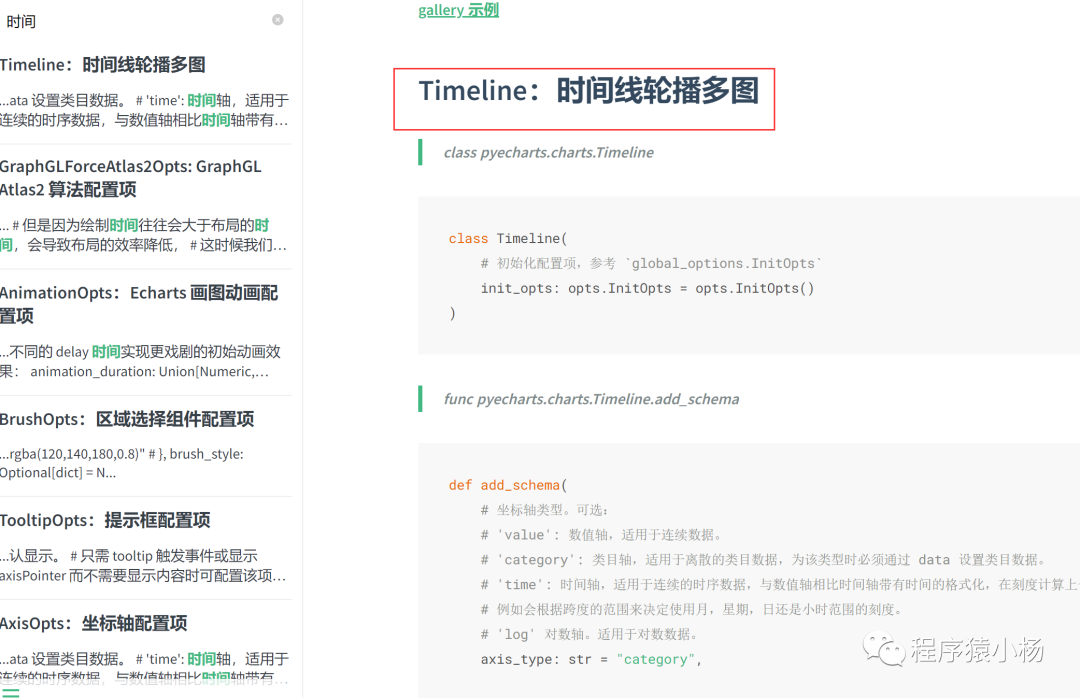Click code line init_opts: opts.InitOpts = opts.InitOpts()
1080x698 pixels.
(x=647, y=288)
